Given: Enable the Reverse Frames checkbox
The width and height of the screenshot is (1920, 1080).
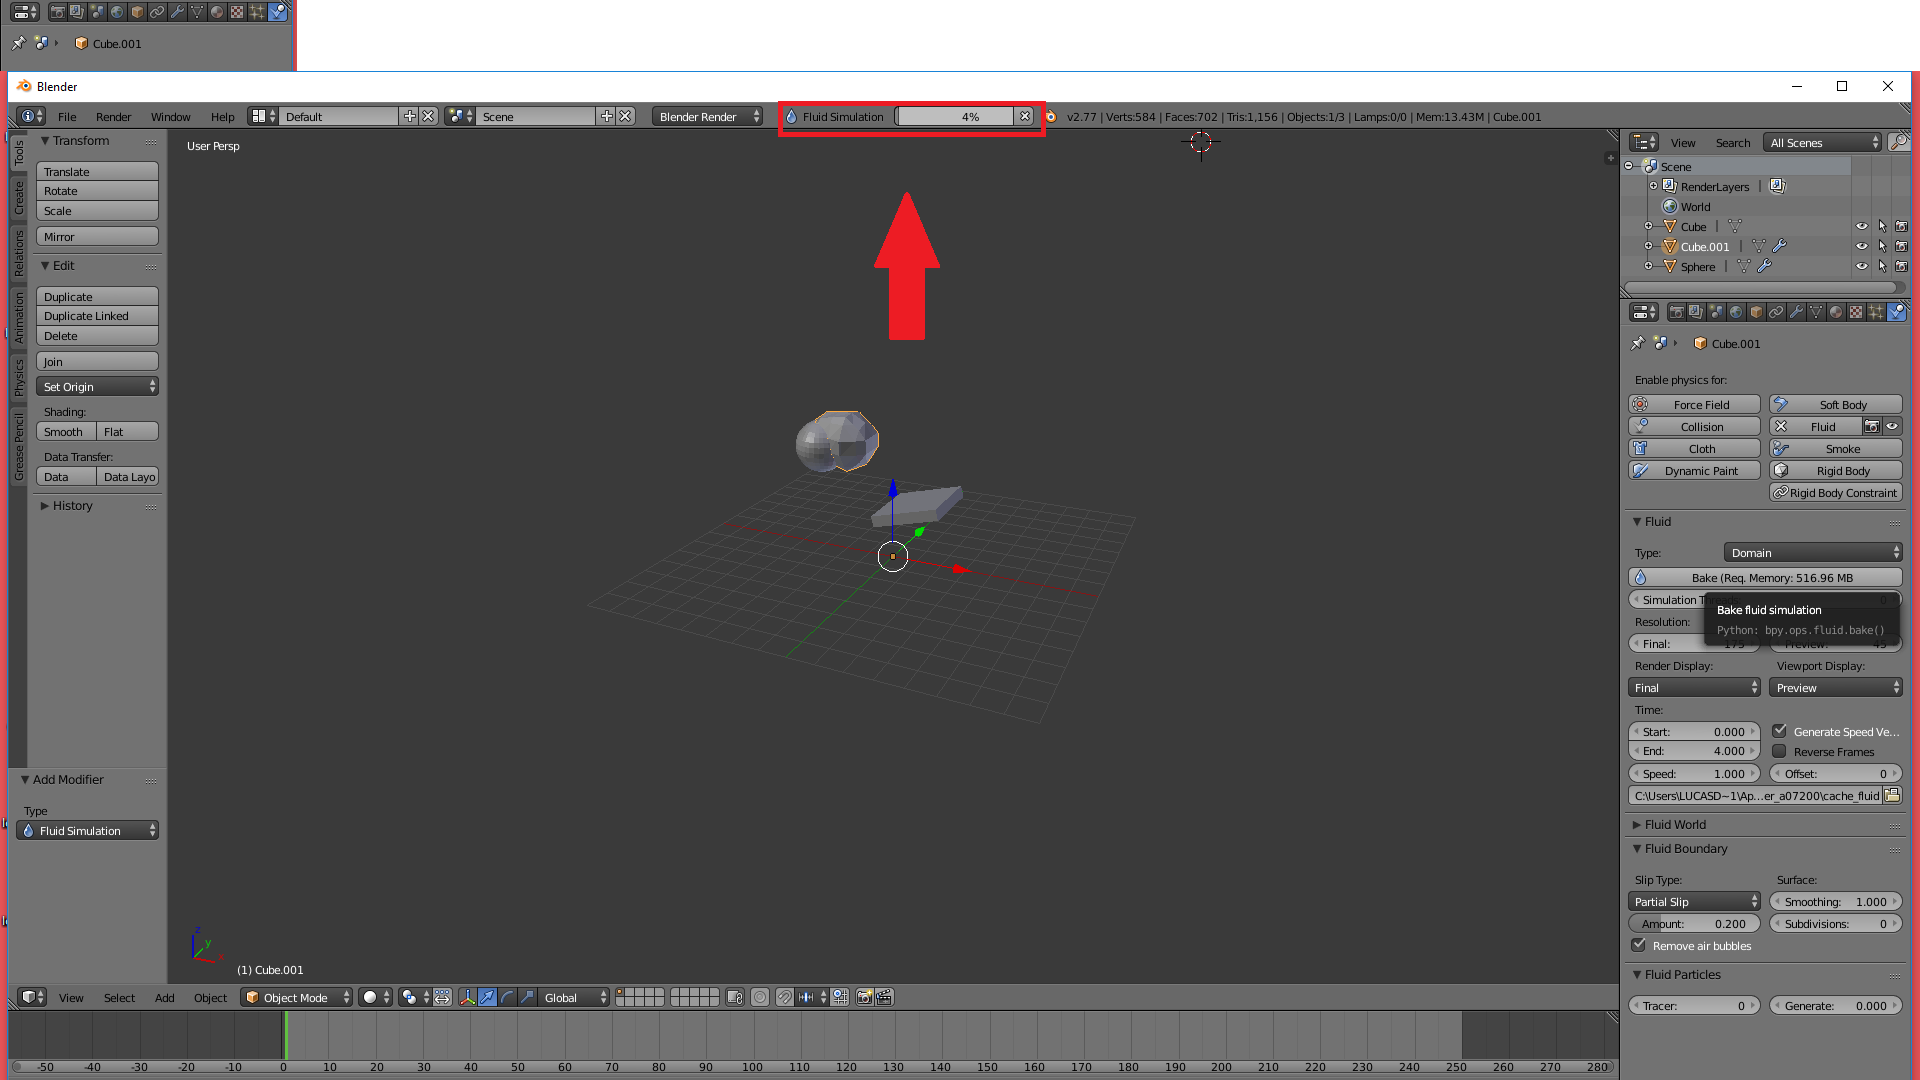Looking at the screenshot, I should click(x=1780, y=752).
